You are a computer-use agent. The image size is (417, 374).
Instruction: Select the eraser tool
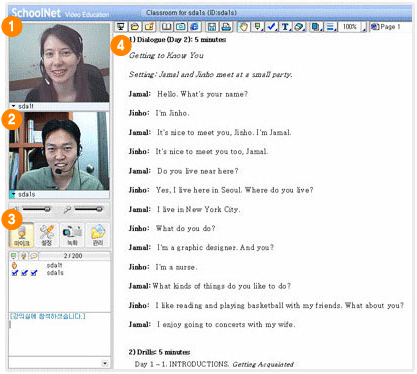(x=299, y=27)
